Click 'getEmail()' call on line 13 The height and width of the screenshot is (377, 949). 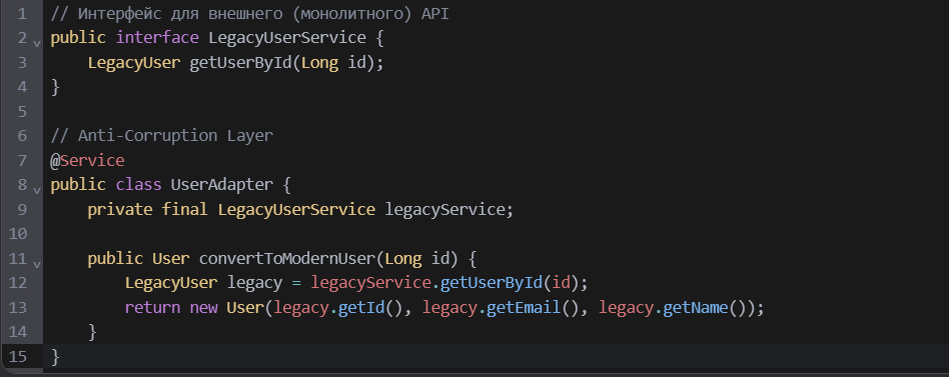pos(533,307)
